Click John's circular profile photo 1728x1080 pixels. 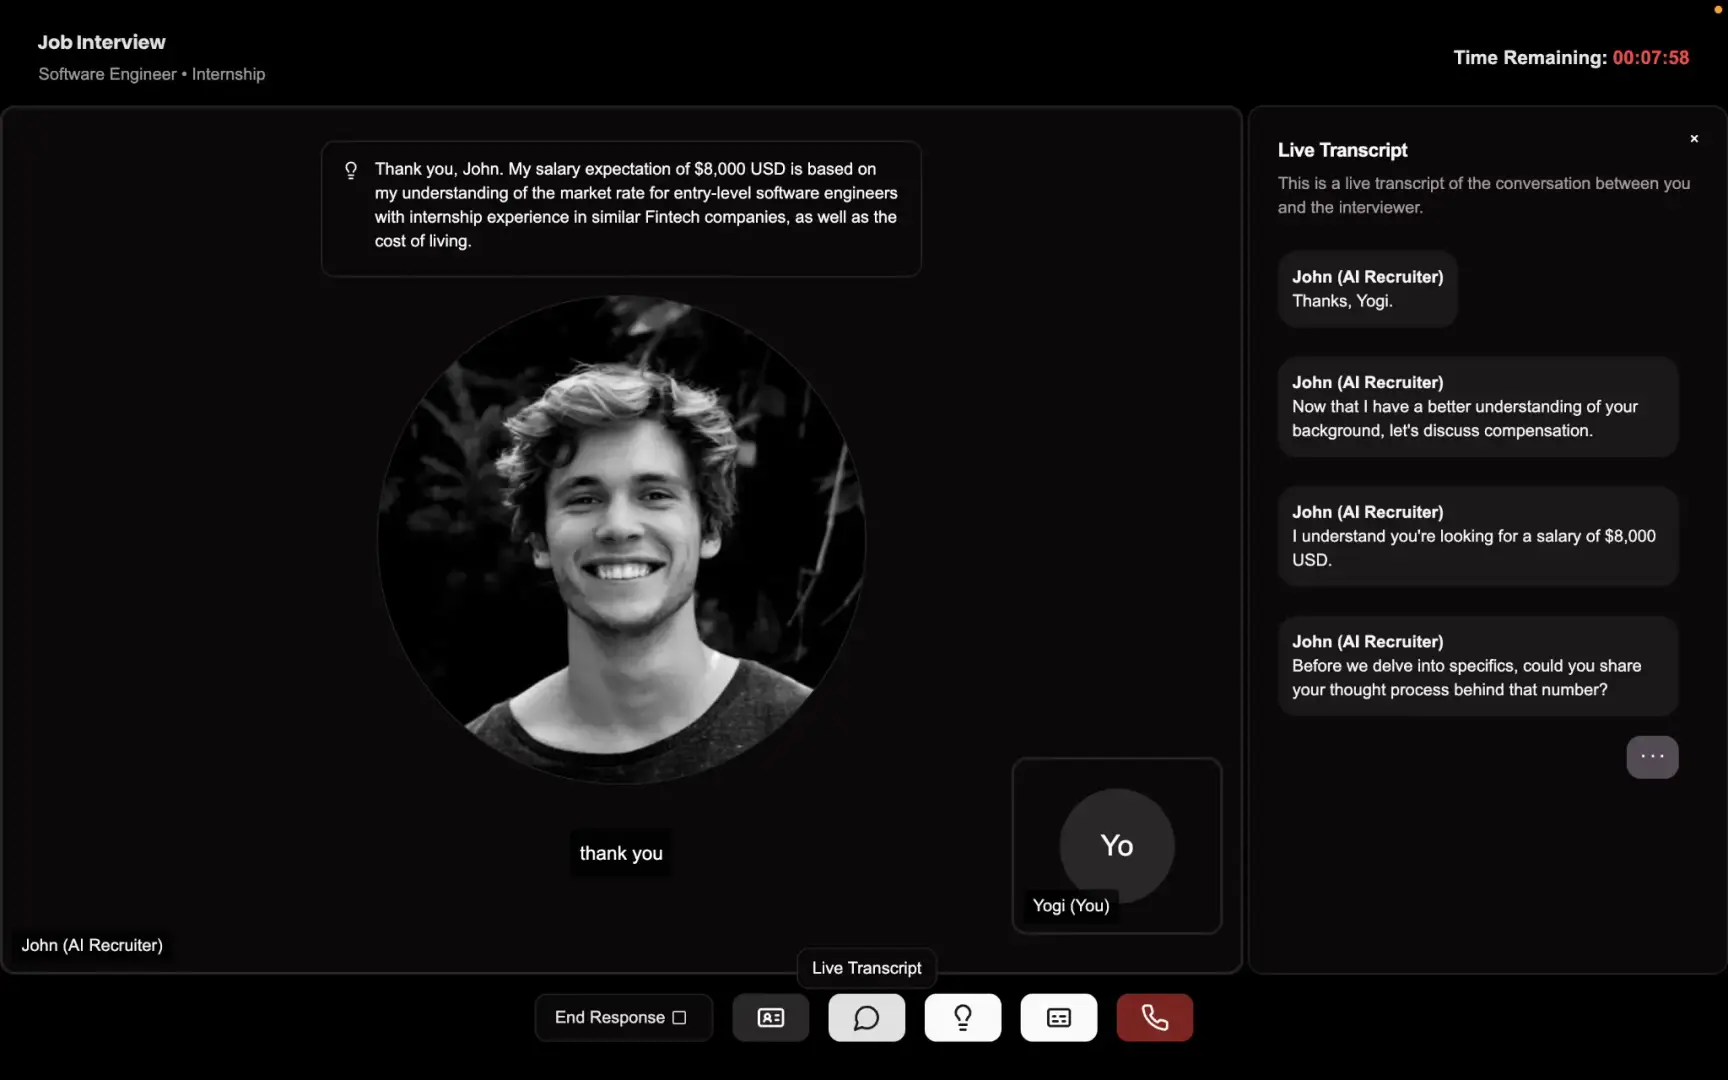(x=621, y=540)
